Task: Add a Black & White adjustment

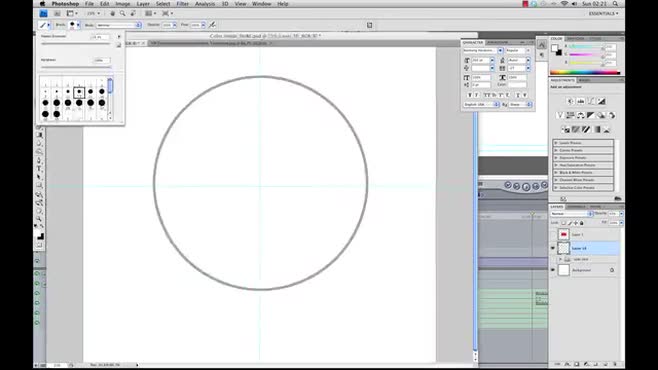Action: tap(591, 115)
